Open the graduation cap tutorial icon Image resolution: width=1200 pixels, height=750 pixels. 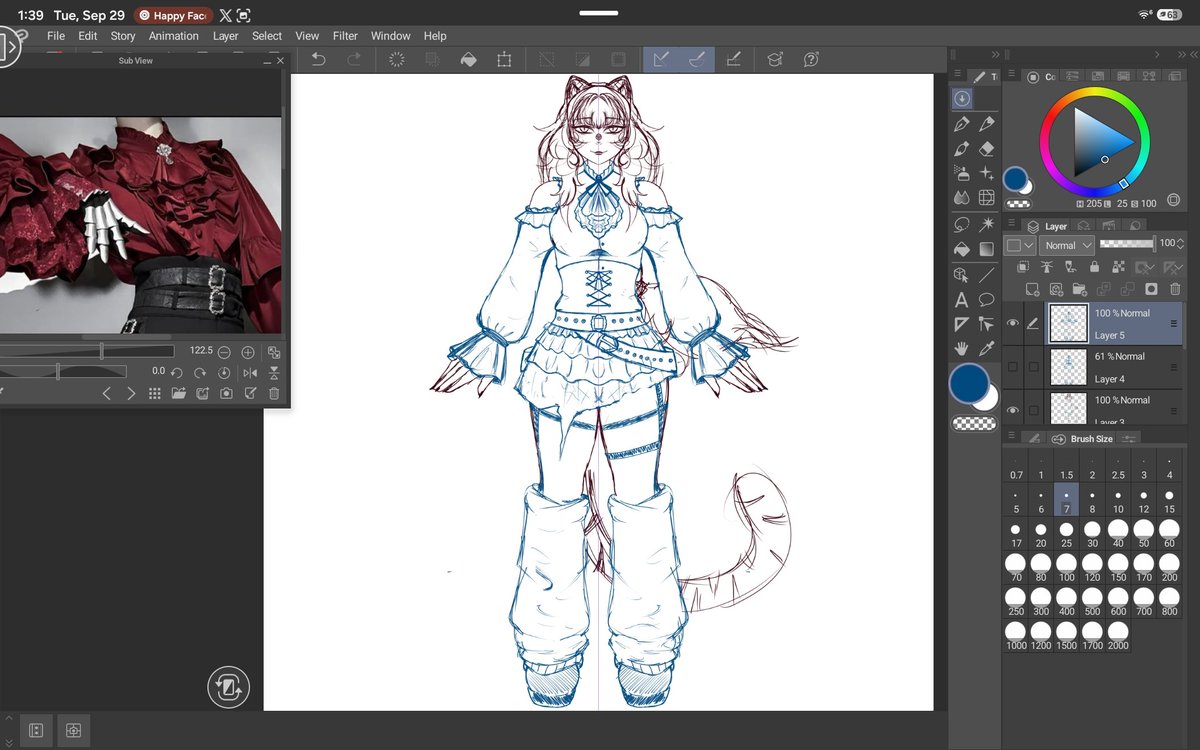tap(775, 60)
